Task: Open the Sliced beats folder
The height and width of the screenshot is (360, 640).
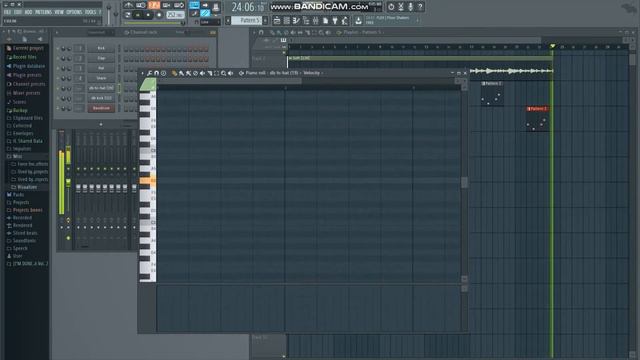Action: pos(24,233)
